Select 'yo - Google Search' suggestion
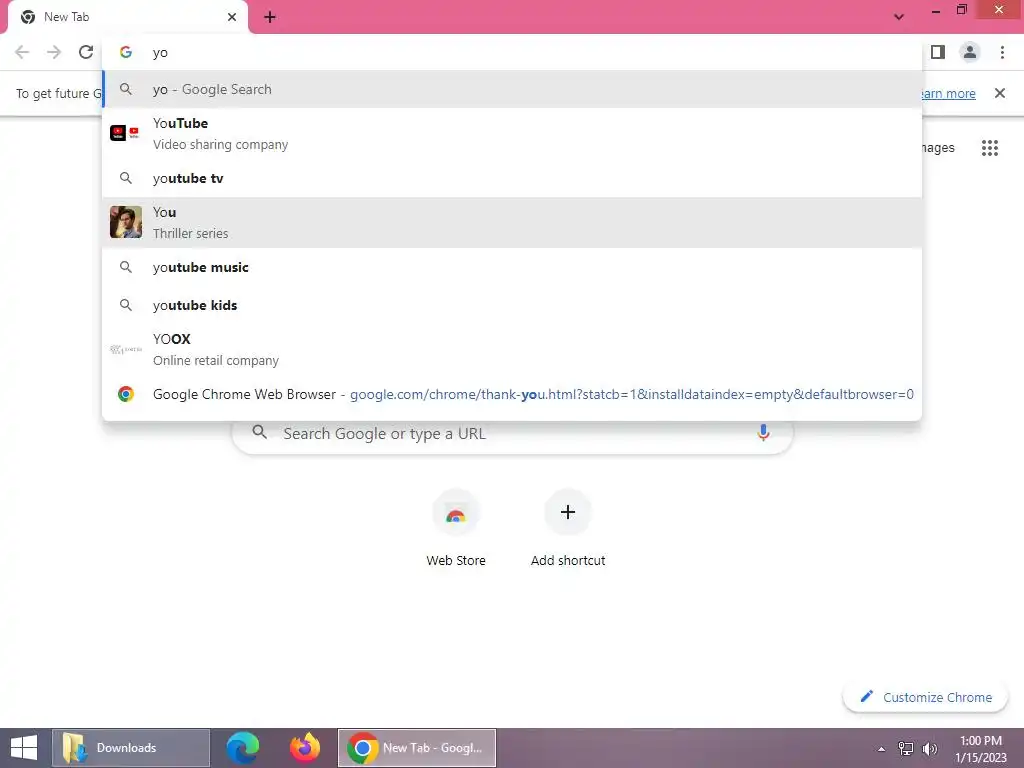The height and width of the screenshot is (768, 1024). point(512,89)
